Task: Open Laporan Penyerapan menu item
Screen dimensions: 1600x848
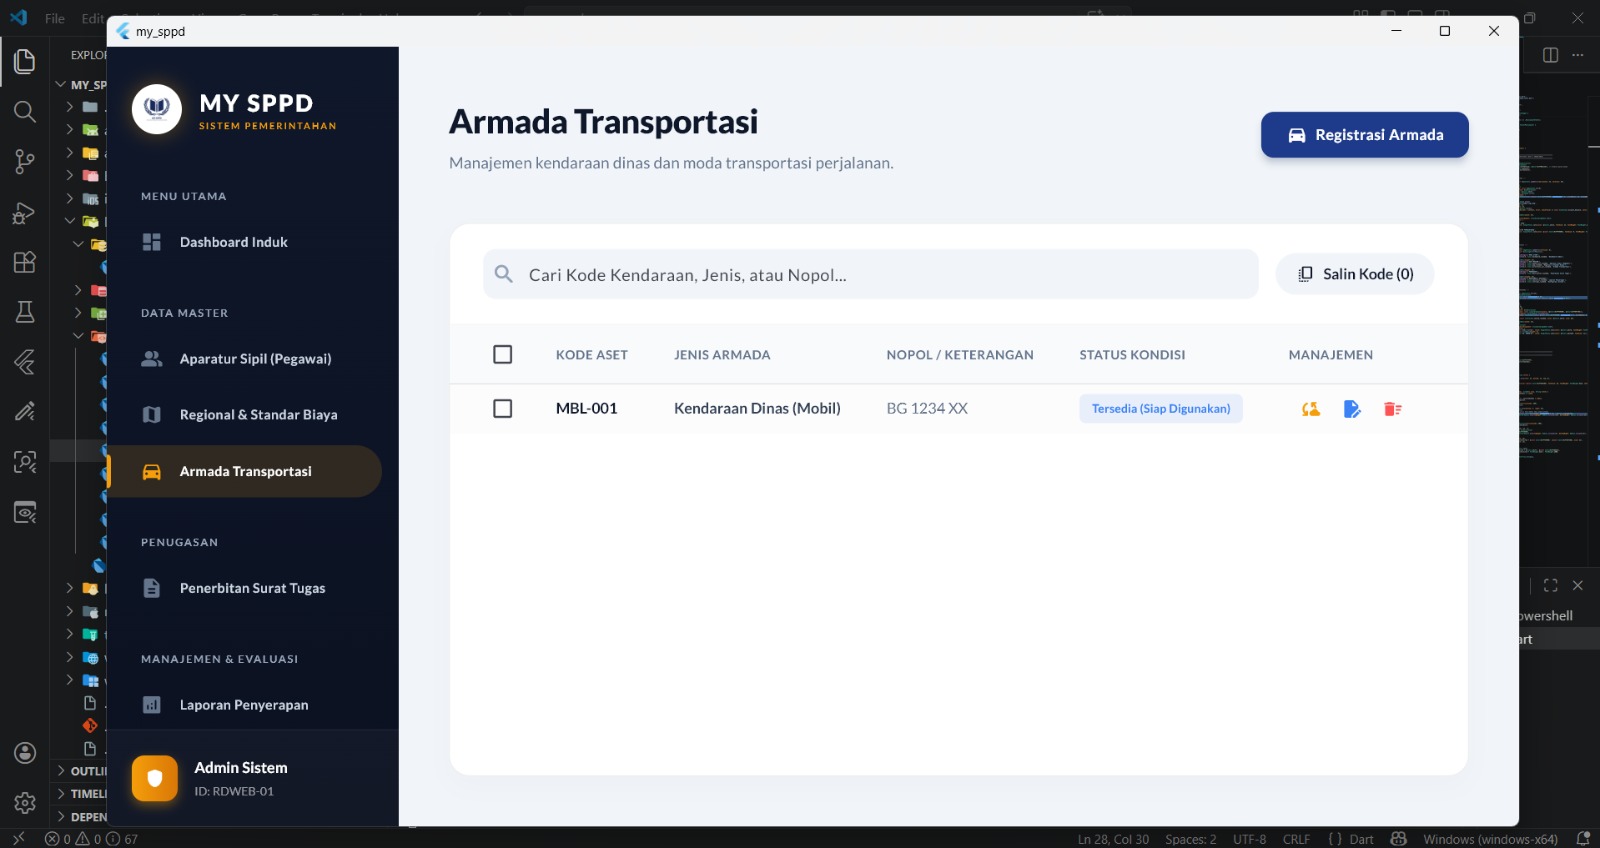Action: point(244,704)
